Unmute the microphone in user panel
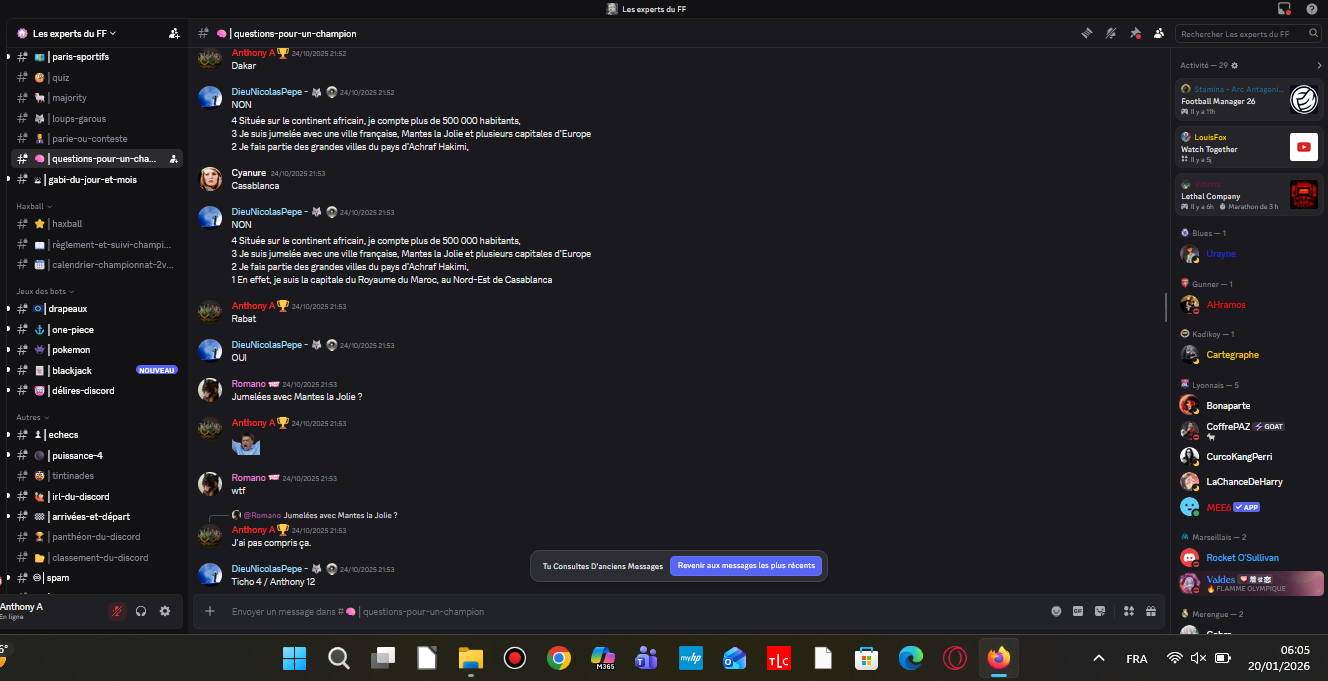Viewport: 1328px width, 681px height. (x=117, y=611)
